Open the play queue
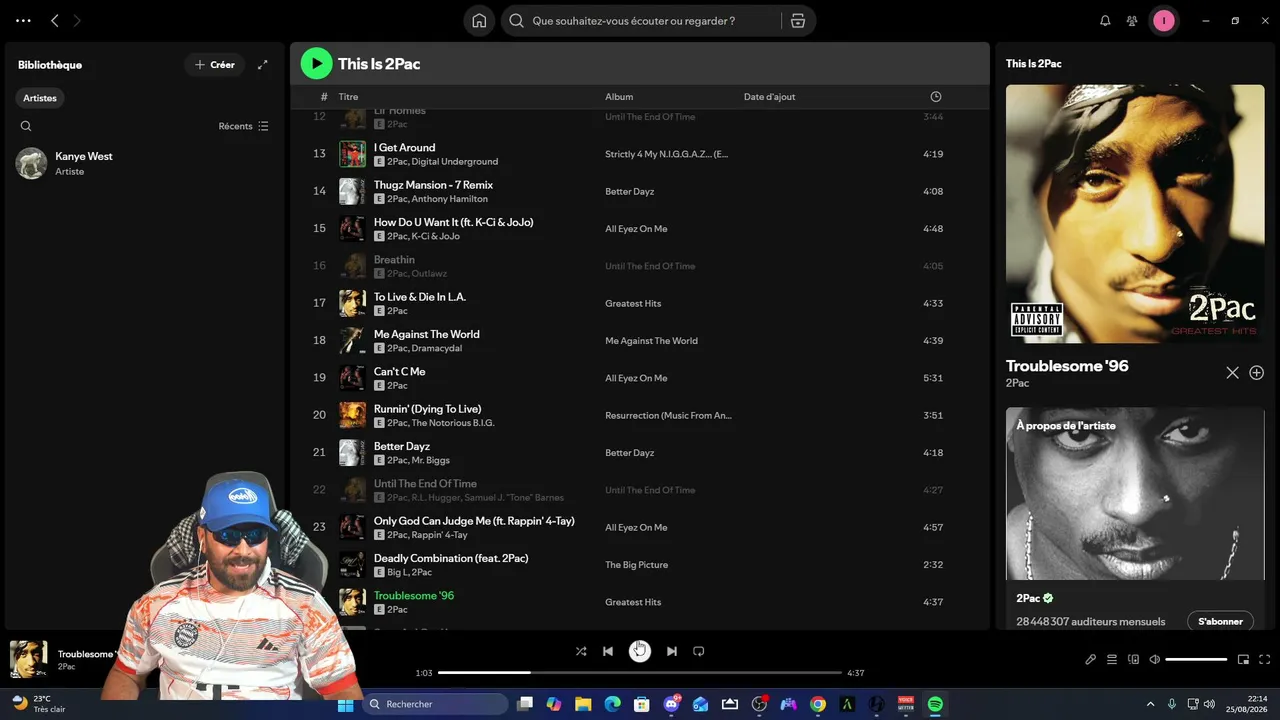 coord(1112,660)
